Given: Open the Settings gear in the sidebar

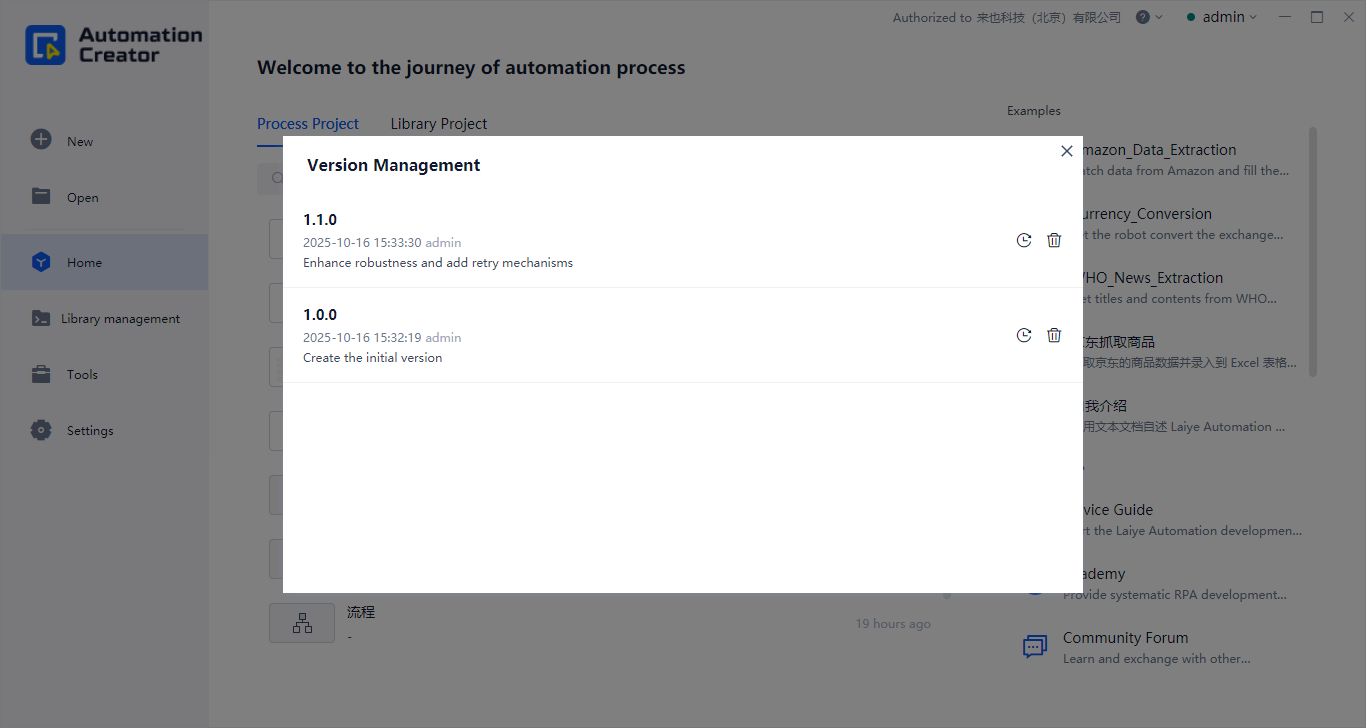Looking at the screenshot, I should [x=41, y=430].
